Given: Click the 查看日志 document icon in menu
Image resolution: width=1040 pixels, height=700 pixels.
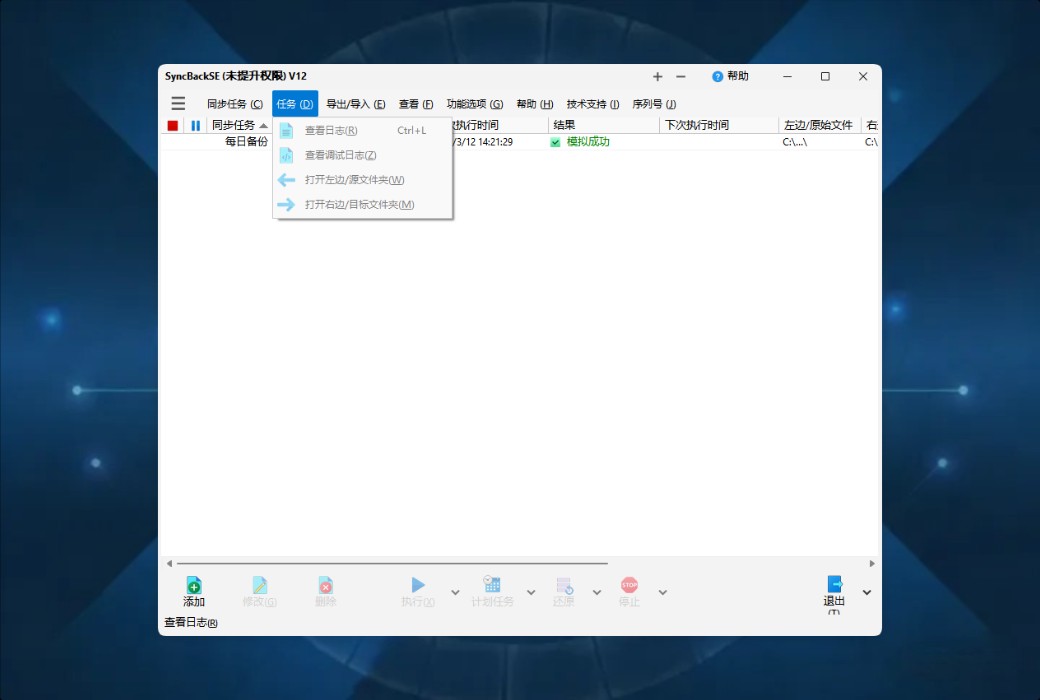Looking at the screenshot, I should point(287,130).
